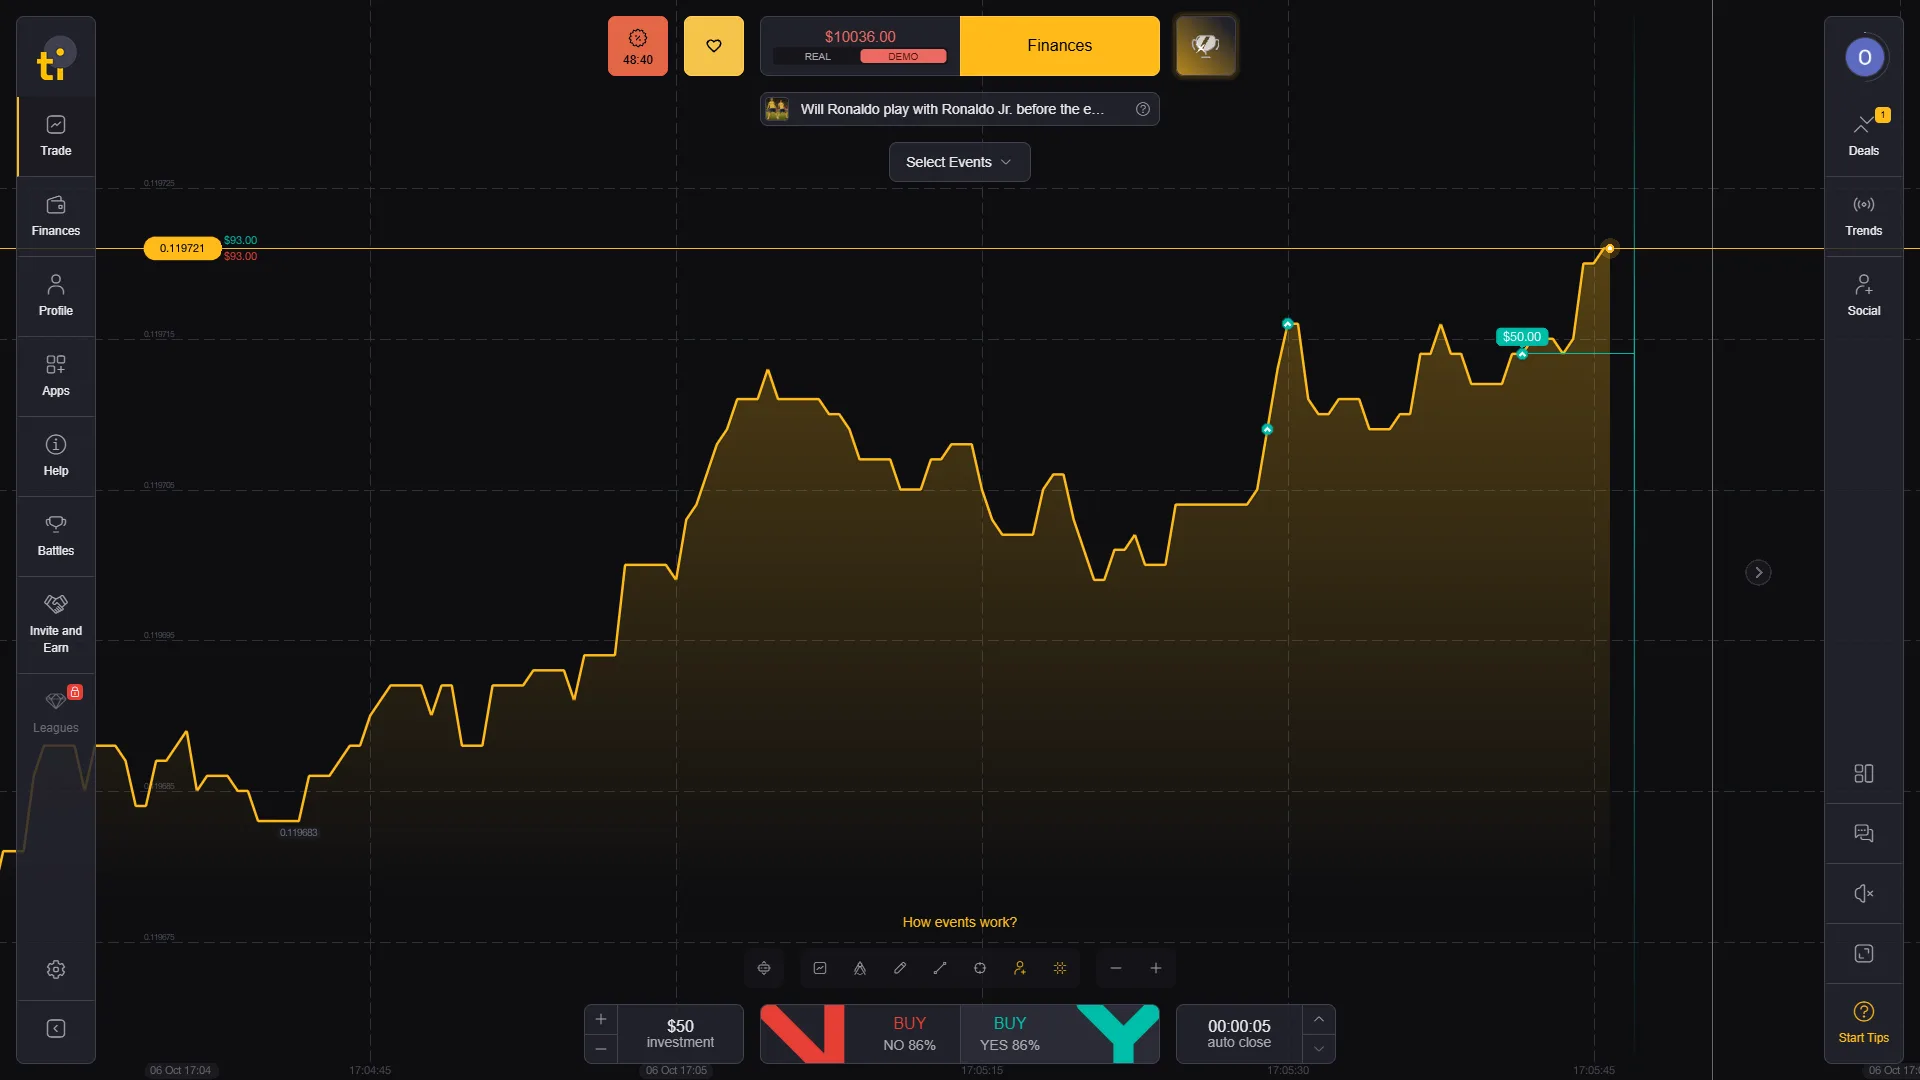Increase investment amount with plus
Screen dimensions: 1920x1080
pyautogui.click(x=601, y=1019)
